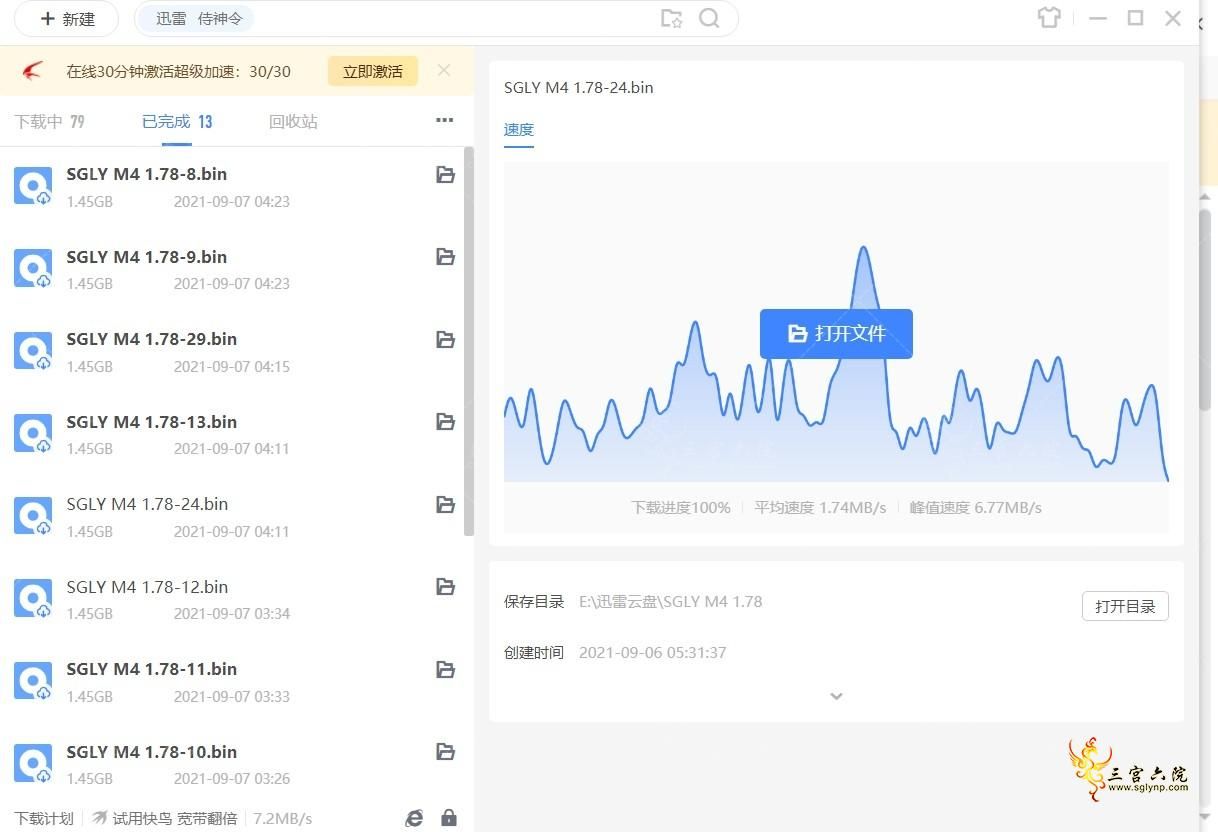Click the 峰值速度 6.77MB/s text
This screenshot has width=1218, height=832.
click(x=976, y=508)
